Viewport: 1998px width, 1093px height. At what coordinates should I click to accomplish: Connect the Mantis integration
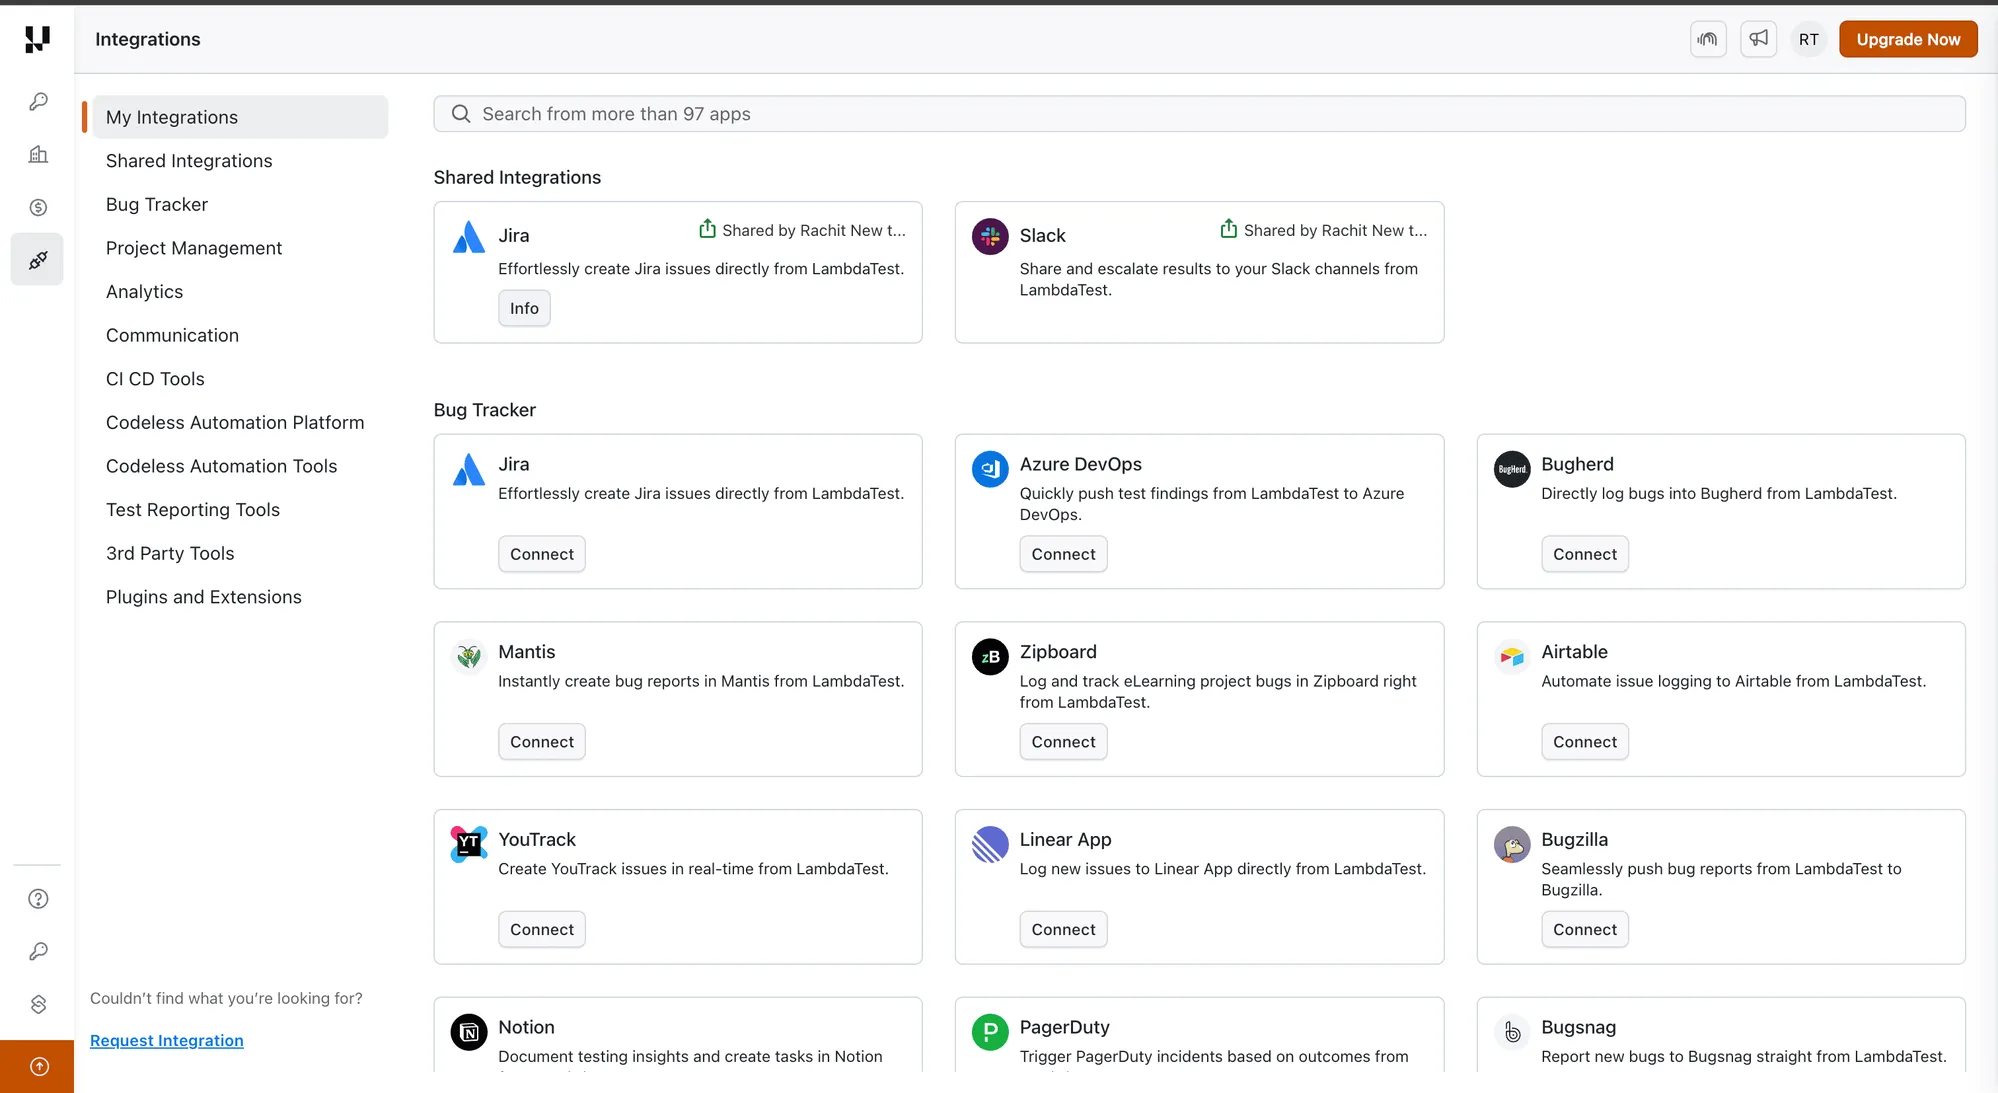[x=542, y=742]
